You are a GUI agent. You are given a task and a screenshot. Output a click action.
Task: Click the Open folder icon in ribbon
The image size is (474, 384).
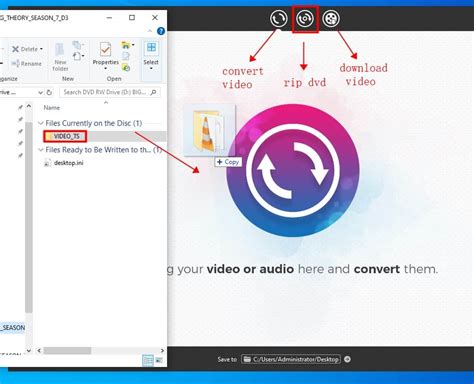125,45
